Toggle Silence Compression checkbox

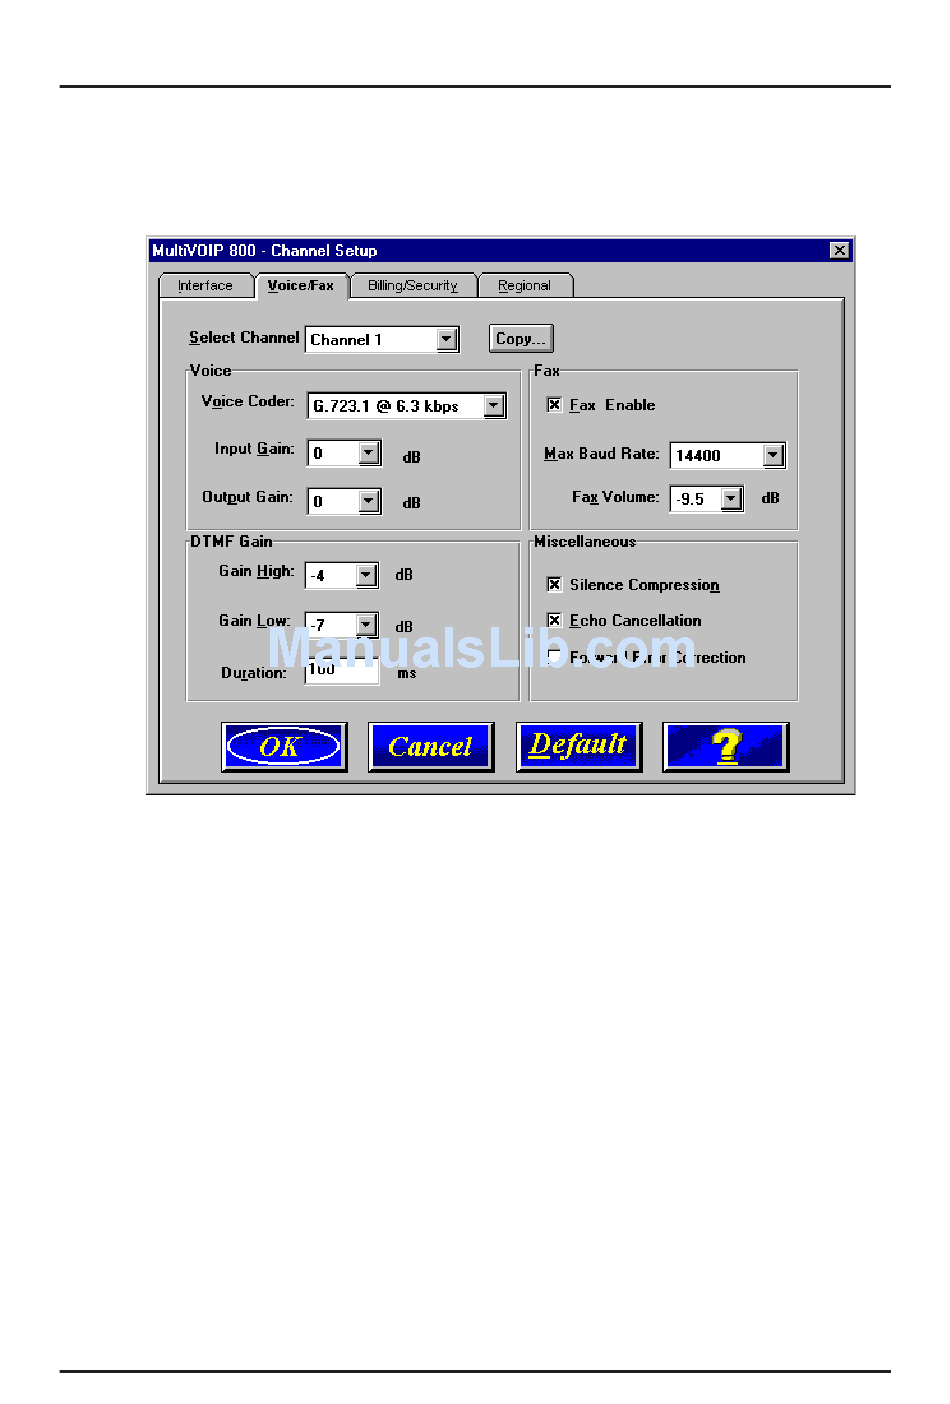pyautogui.click(x=554, y=584)
